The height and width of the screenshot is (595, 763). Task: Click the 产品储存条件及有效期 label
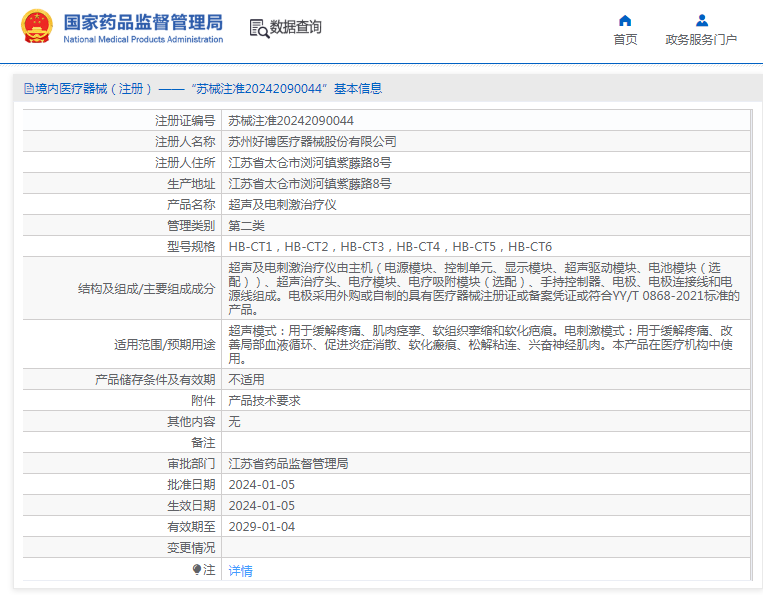(155, 379)
